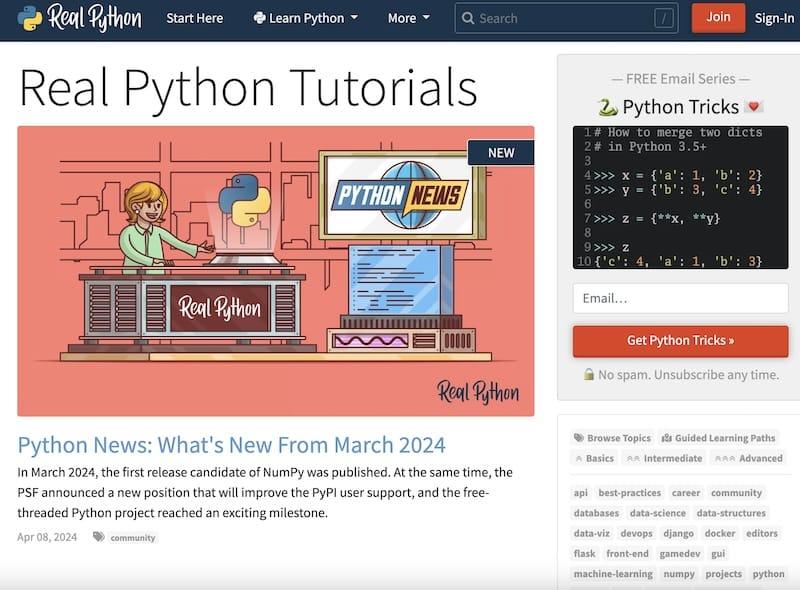Image resolution: width=800 pixels, height=590 pixels.
Task: Click the Real Python logo
Action: [80, 18]
